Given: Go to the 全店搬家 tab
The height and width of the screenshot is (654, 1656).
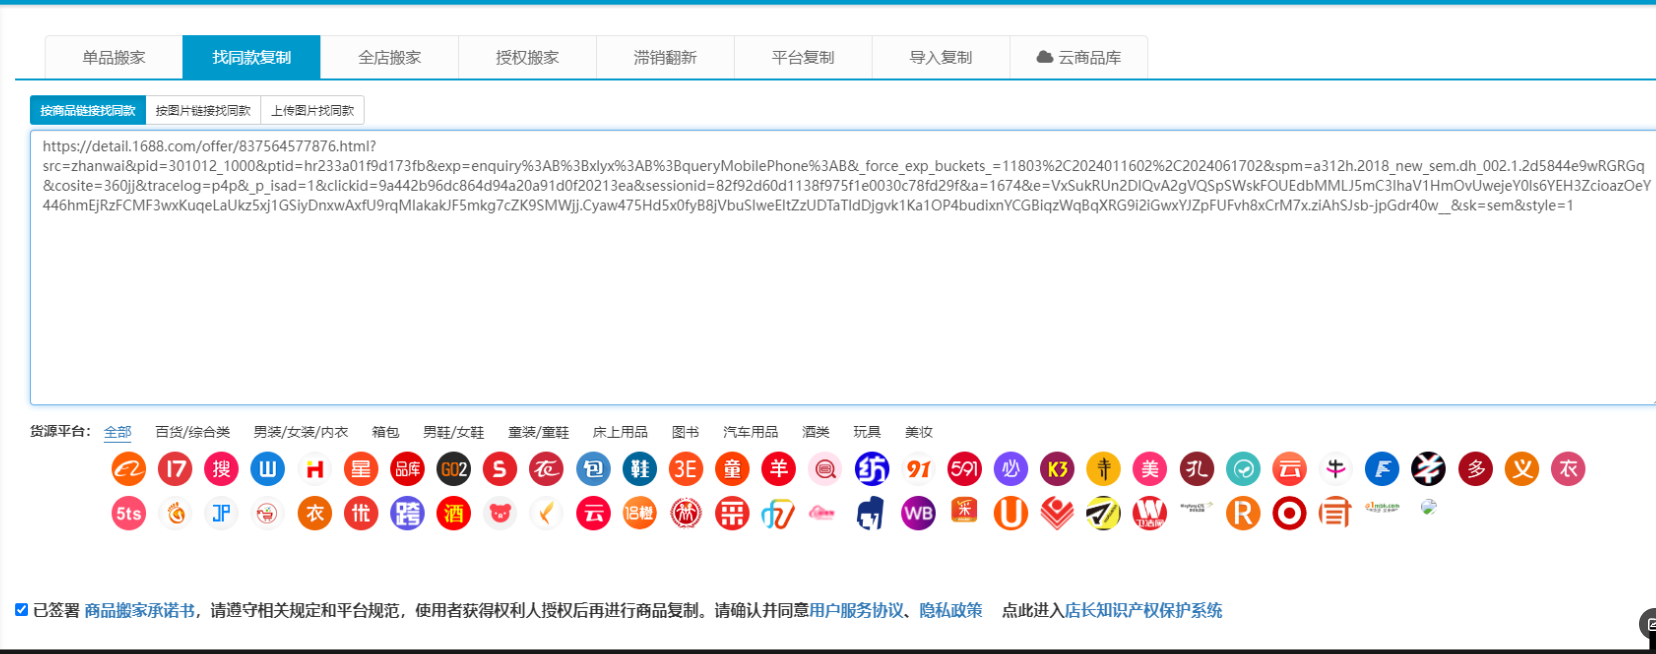Looking at the screenshot, I should coord(390,57).
